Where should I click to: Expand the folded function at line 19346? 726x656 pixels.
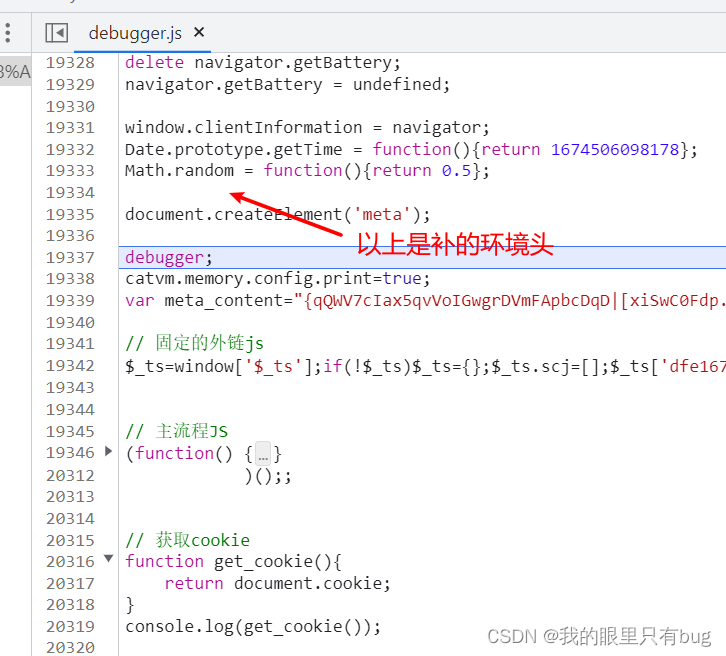click(x=108, y=451)
